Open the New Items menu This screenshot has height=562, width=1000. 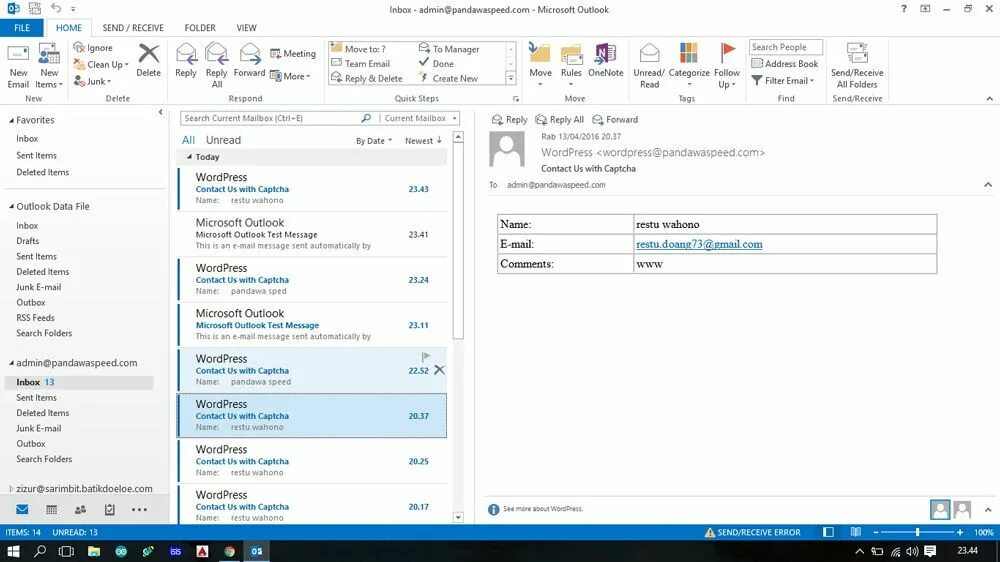coord(48,66)
